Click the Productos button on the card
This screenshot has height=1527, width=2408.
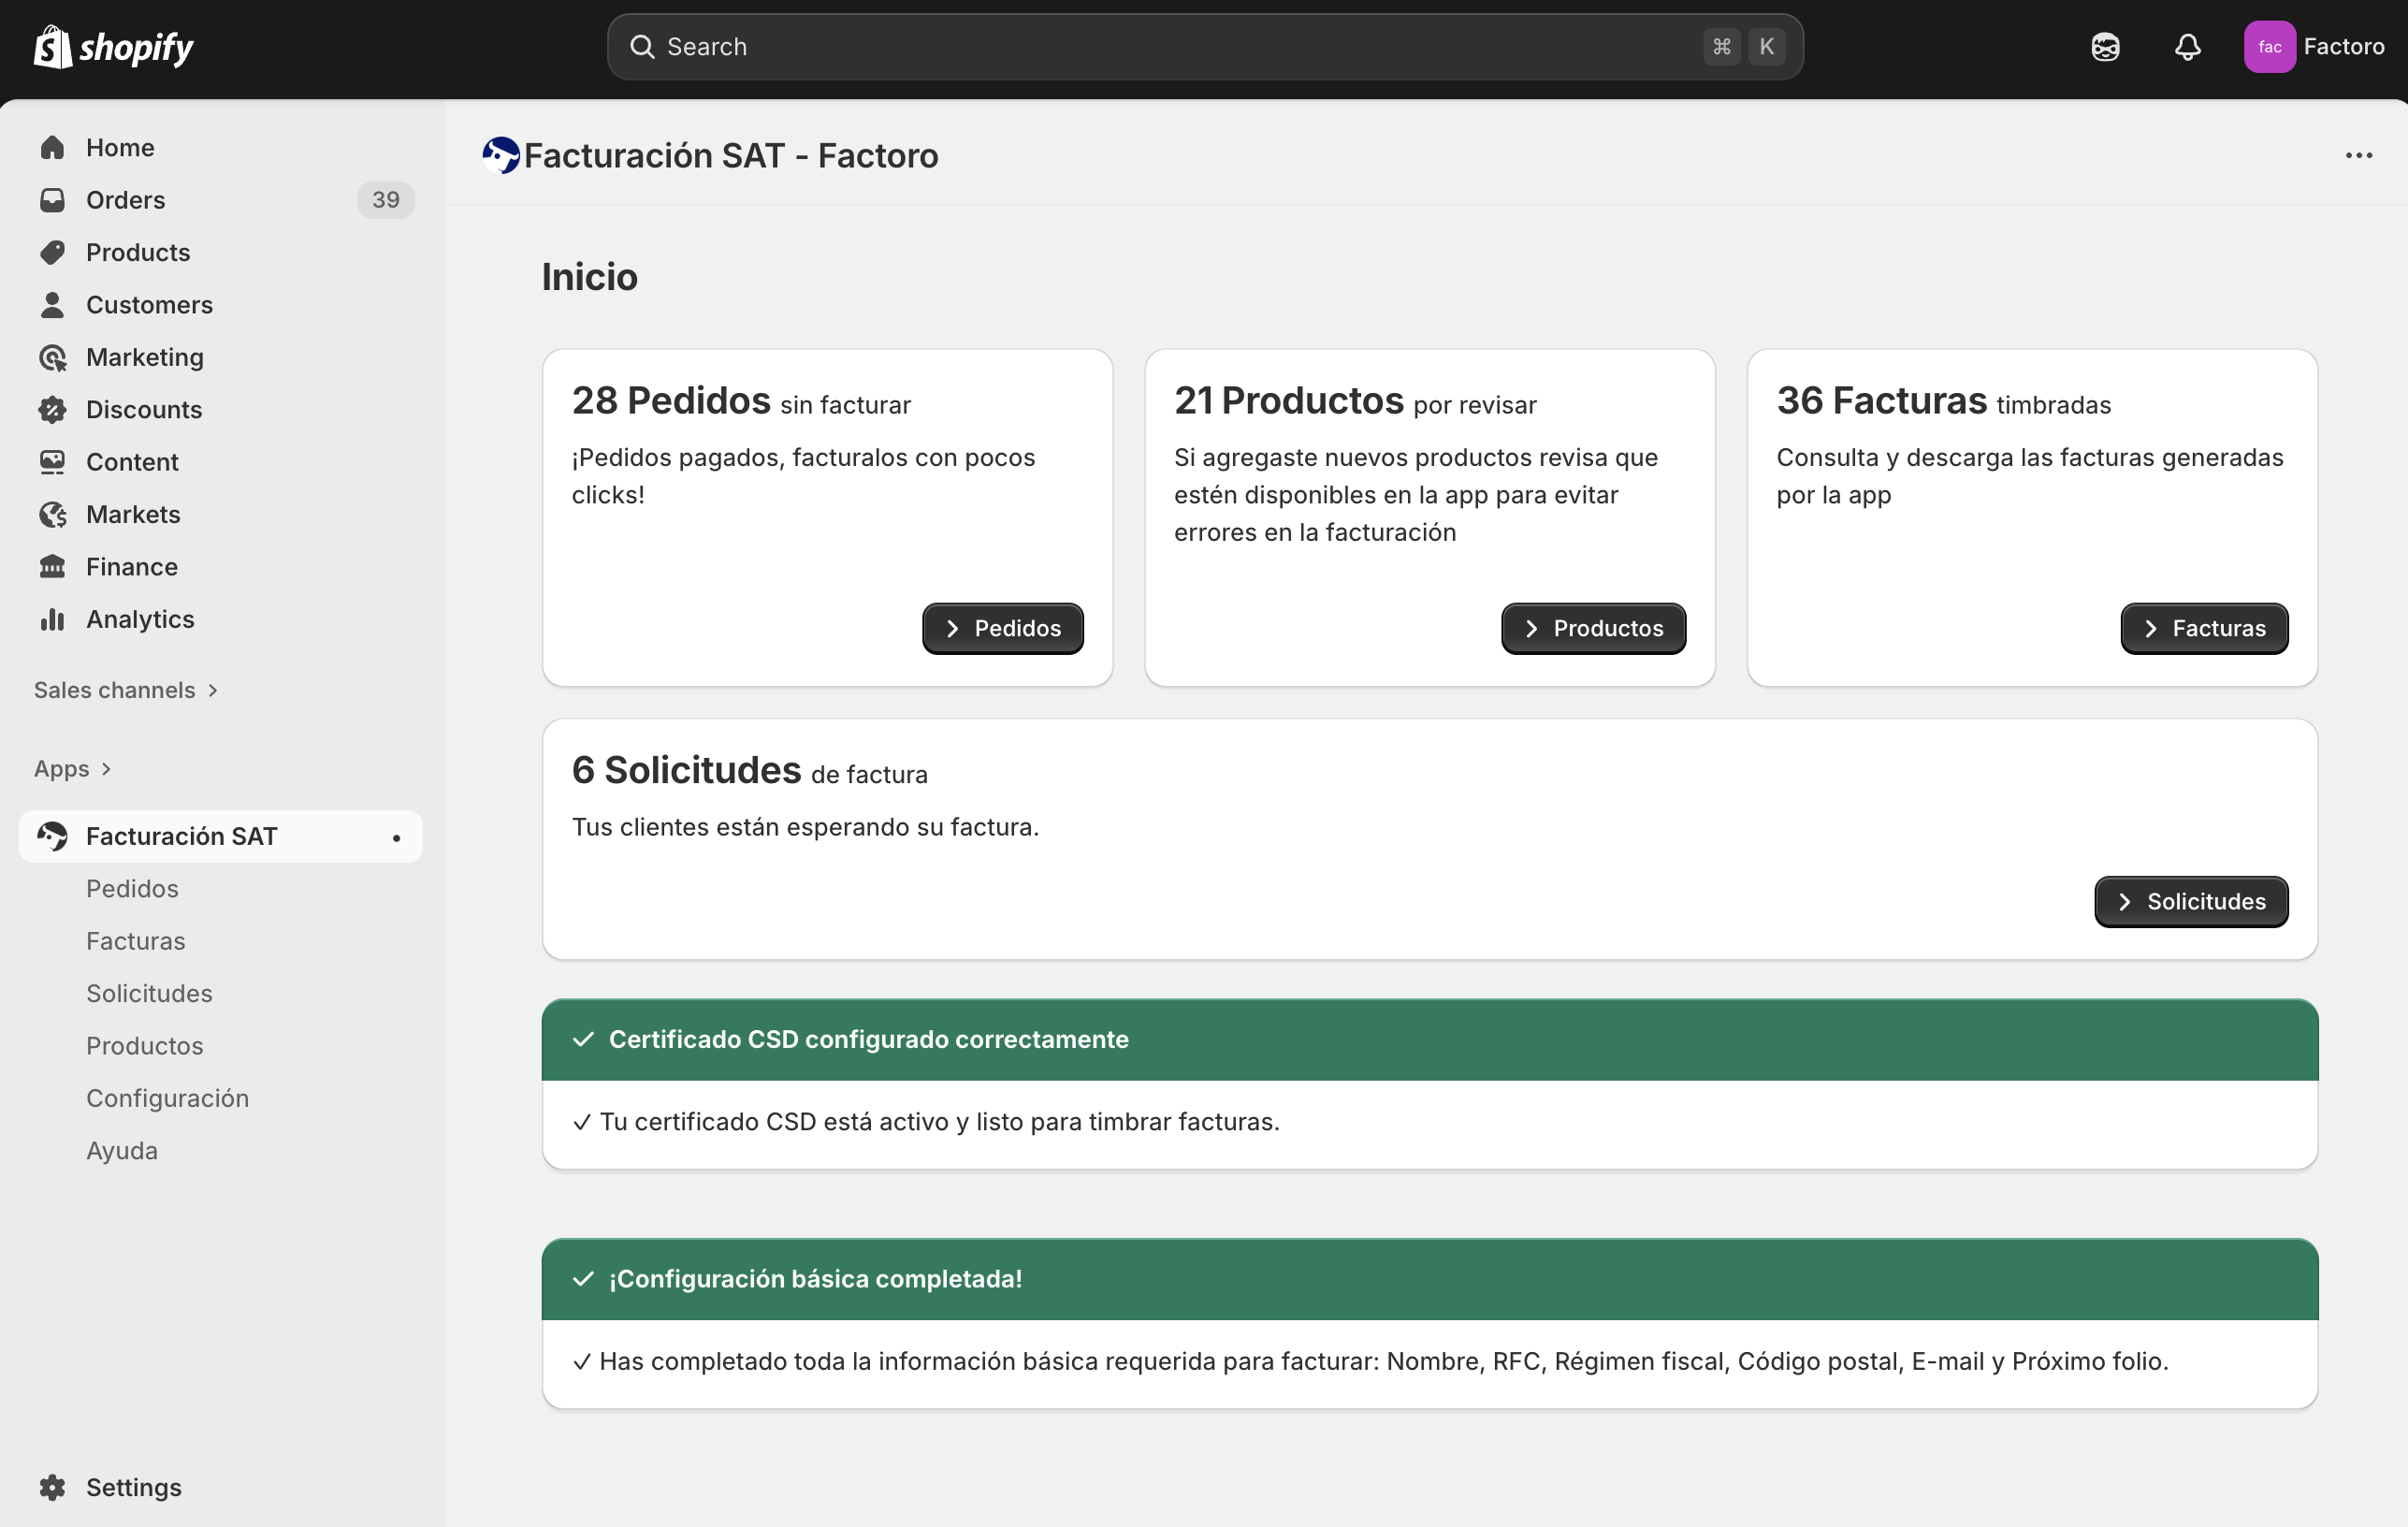[1592, 629]
